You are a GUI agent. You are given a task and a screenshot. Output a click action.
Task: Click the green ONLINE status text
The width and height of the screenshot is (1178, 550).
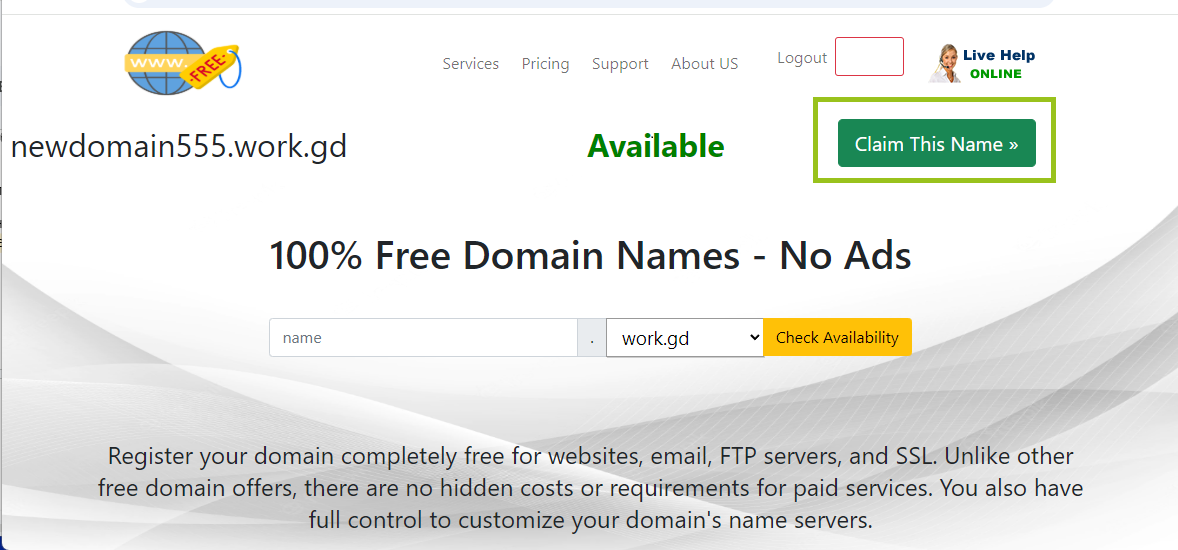pyautogui.click(x=995, y=74)
